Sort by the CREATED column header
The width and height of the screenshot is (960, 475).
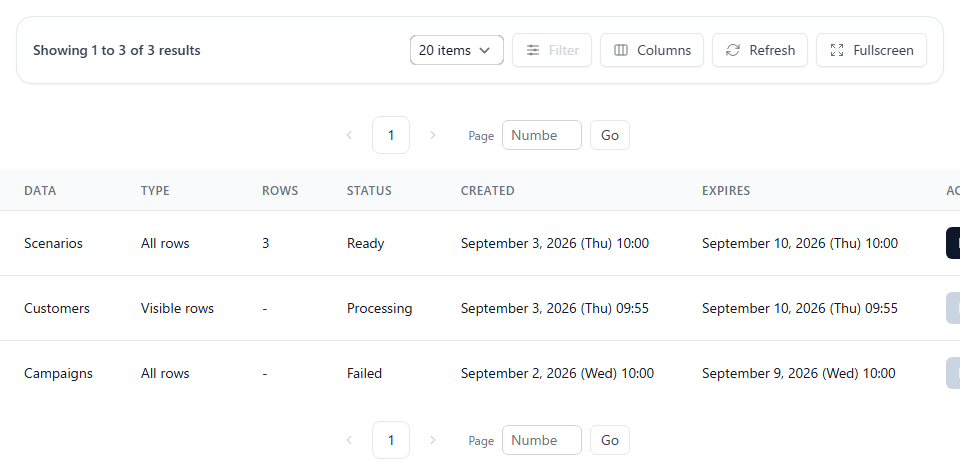(487, 190)
